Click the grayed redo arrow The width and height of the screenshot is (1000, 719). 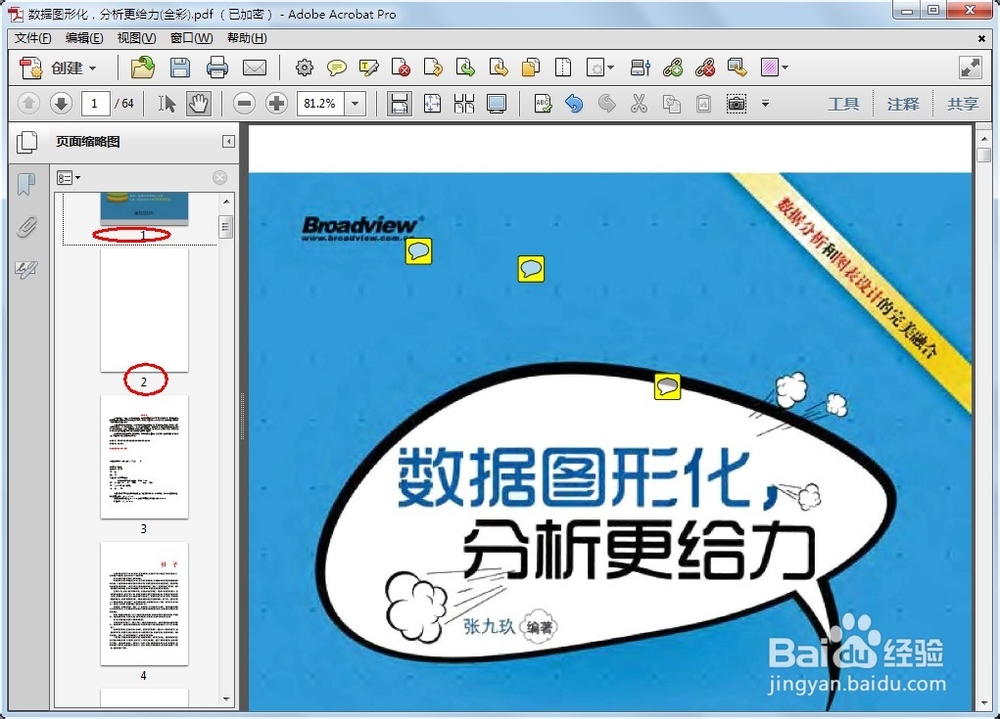[607, 103]
